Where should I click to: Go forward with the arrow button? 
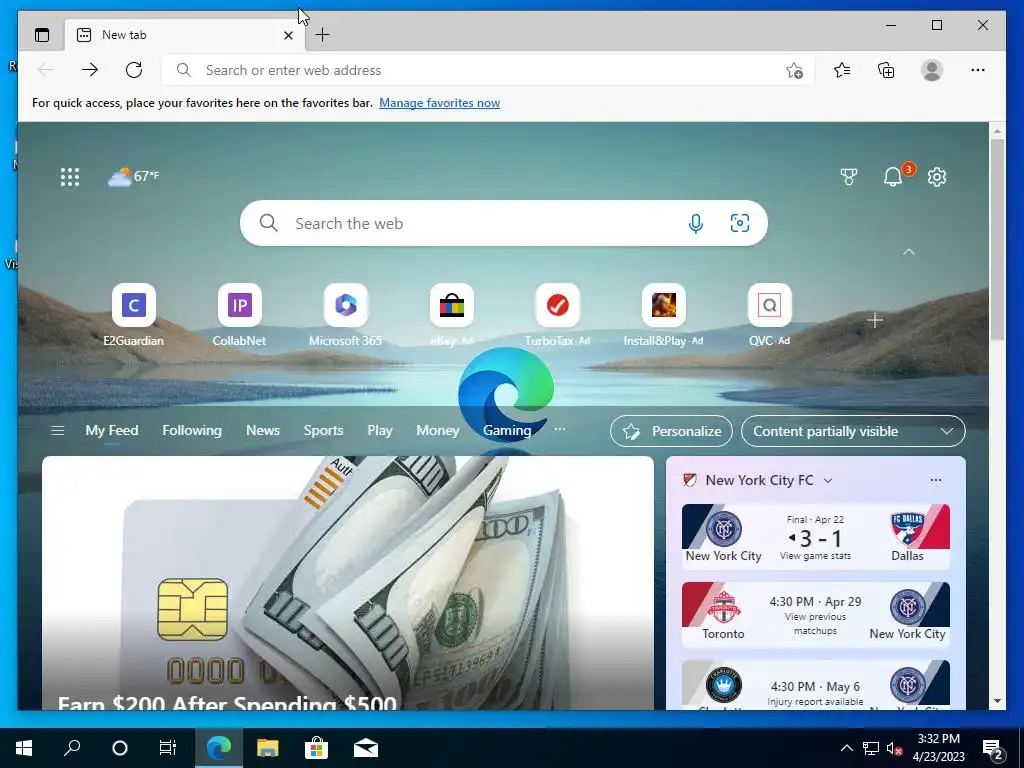(x=90, y=70)
